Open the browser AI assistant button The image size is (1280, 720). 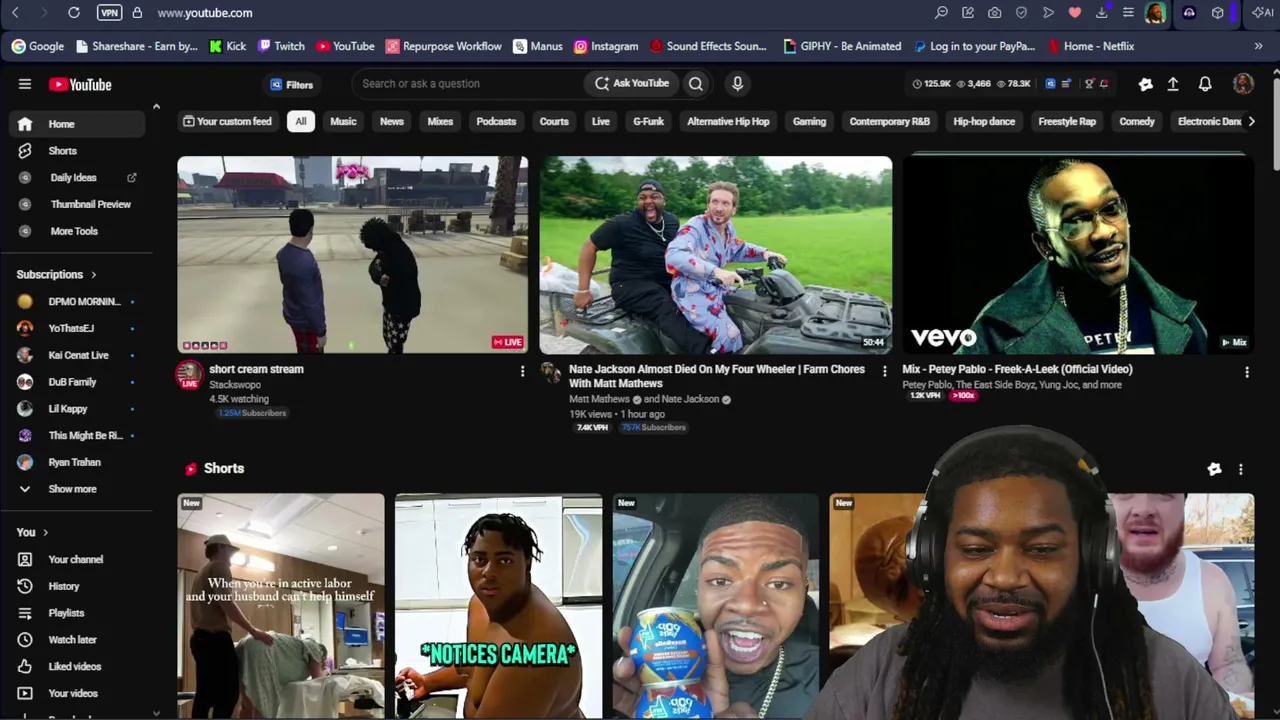1263,13
